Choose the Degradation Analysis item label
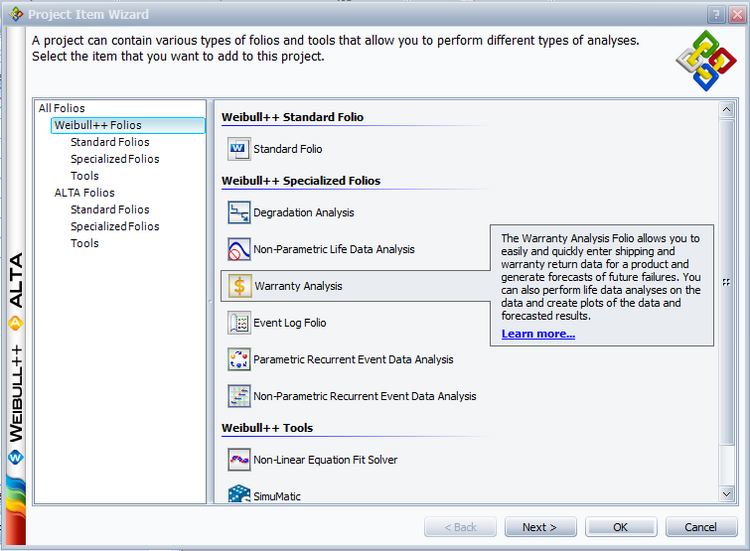750x551 pixels. pos(304,212)
